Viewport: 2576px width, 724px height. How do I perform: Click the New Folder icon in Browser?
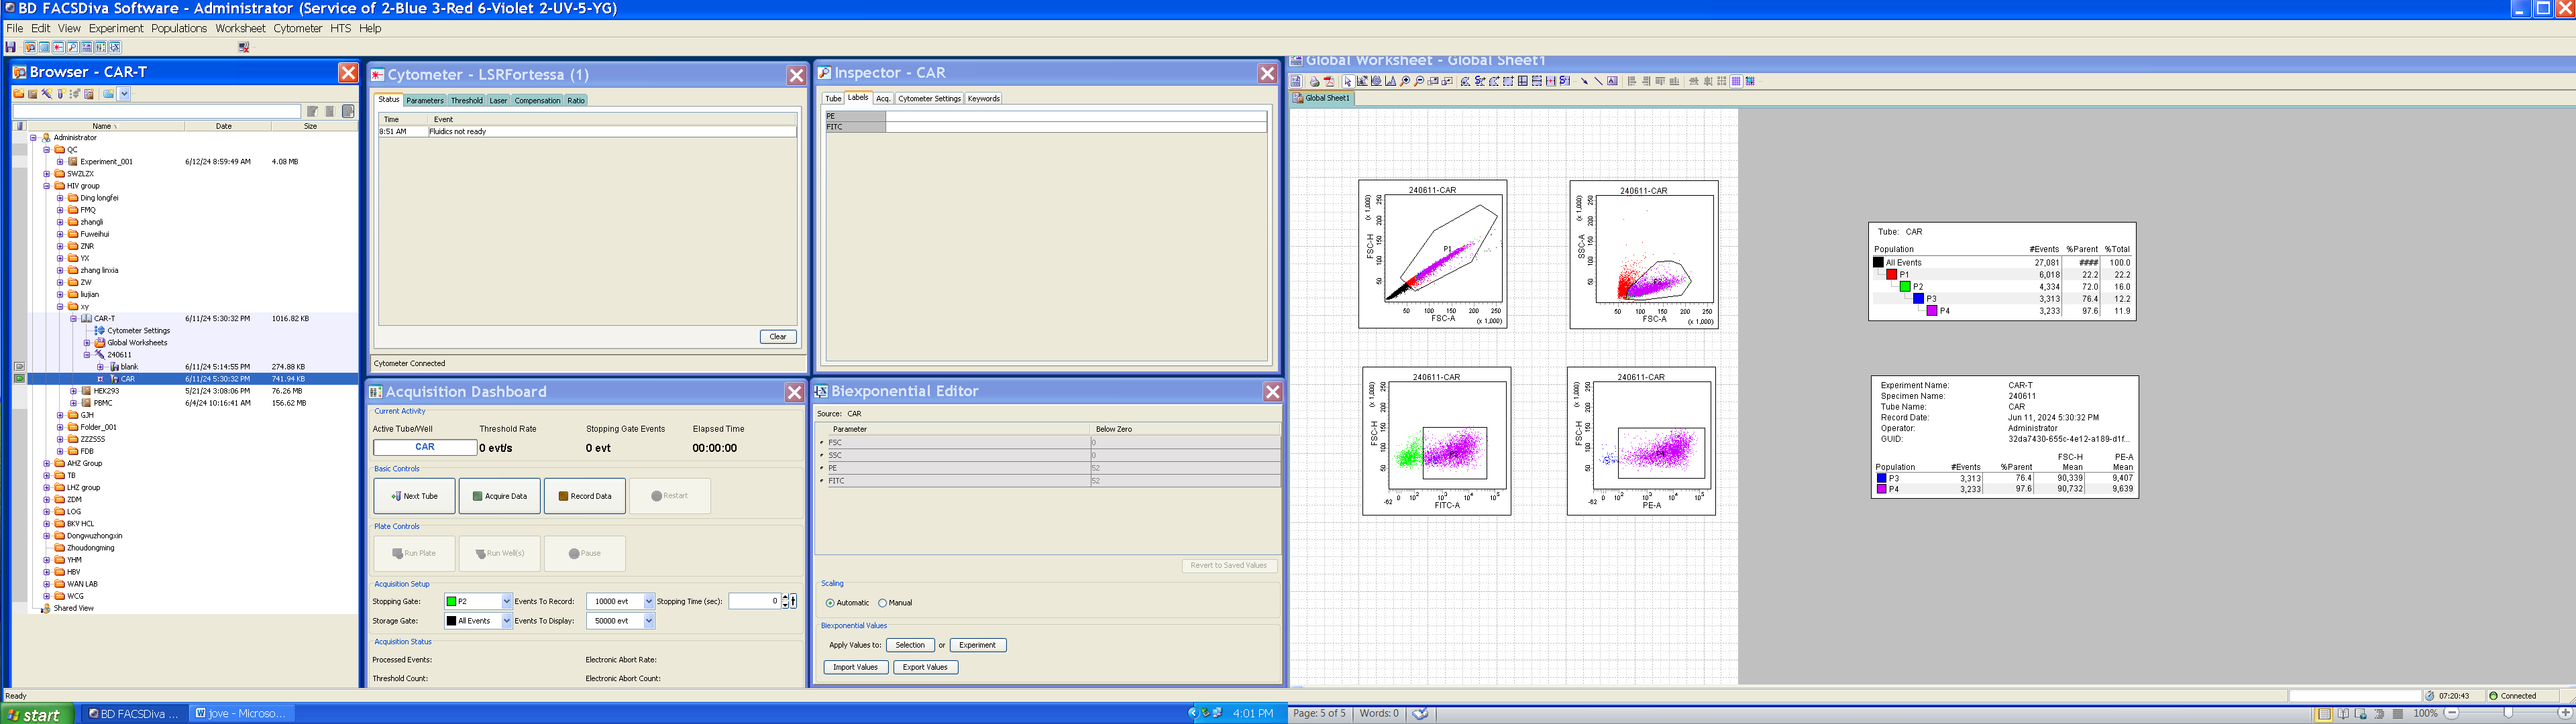click(x=18, y=94)
